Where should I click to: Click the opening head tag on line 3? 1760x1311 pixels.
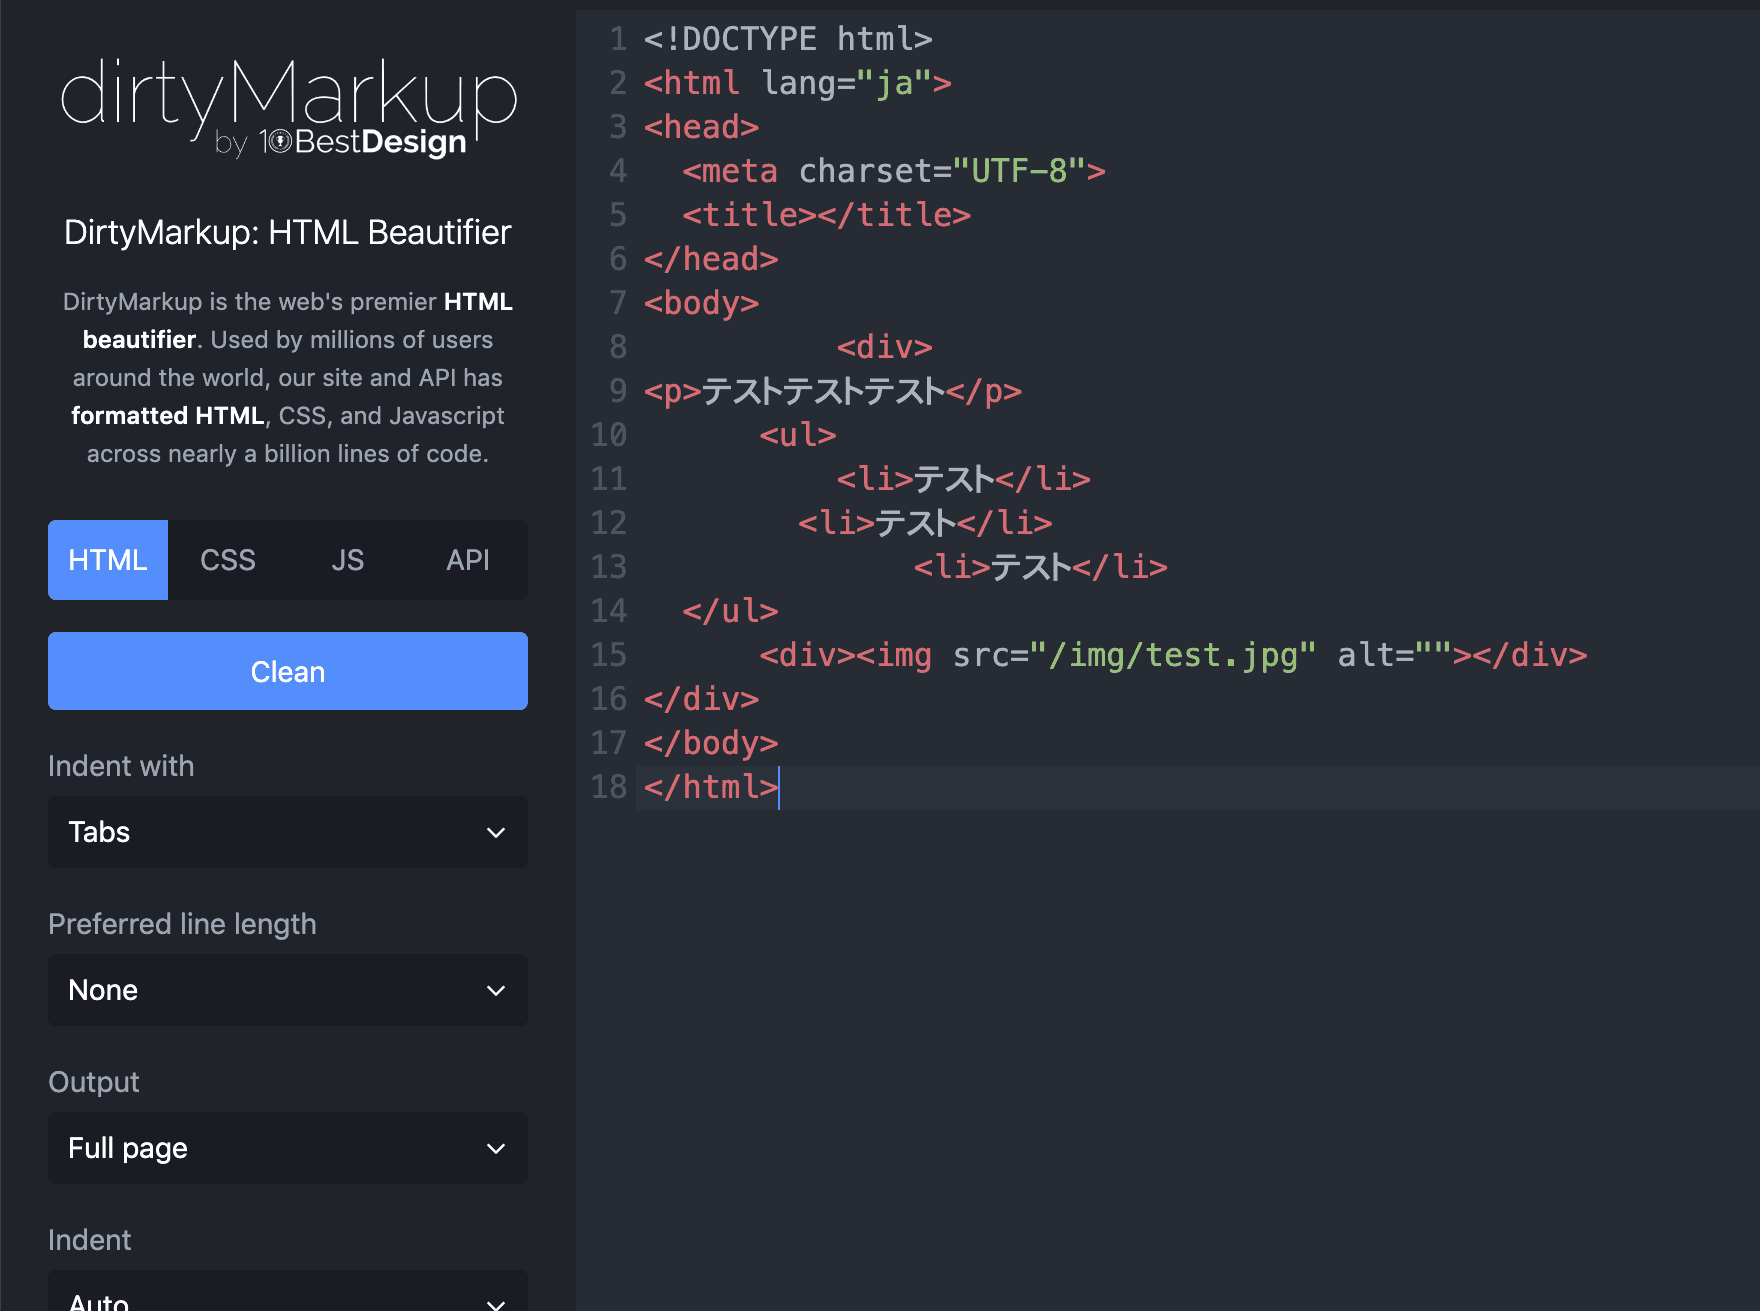(x=701, y=127)
